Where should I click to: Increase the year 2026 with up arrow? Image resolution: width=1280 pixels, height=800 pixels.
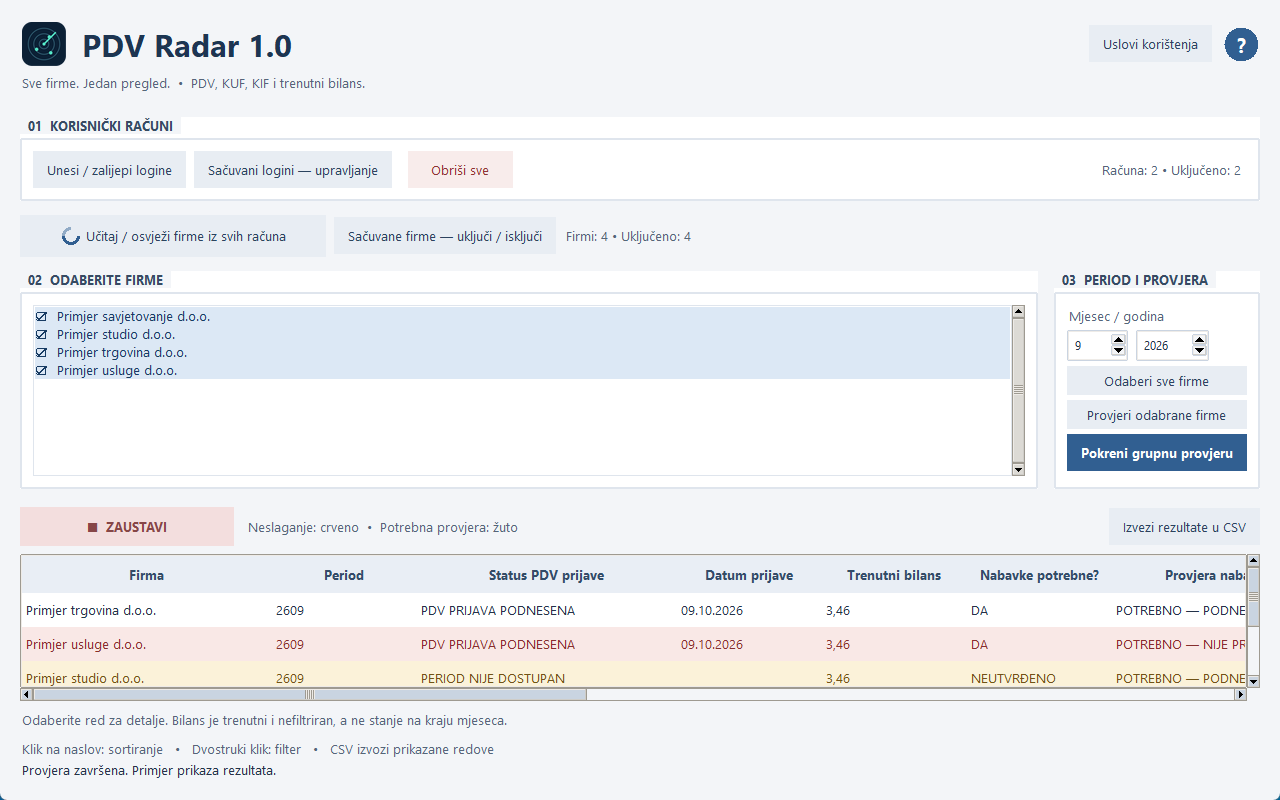[1199, 340]
